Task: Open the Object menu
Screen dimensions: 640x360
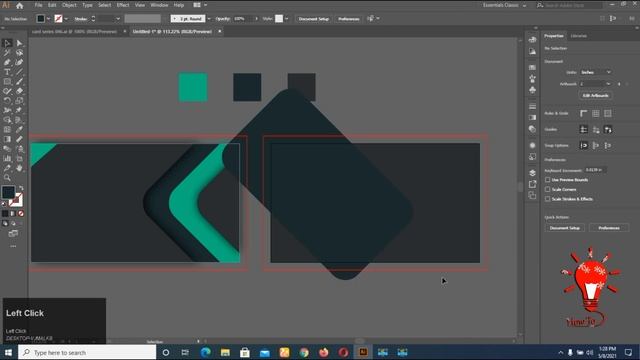Action: [69, 5]
